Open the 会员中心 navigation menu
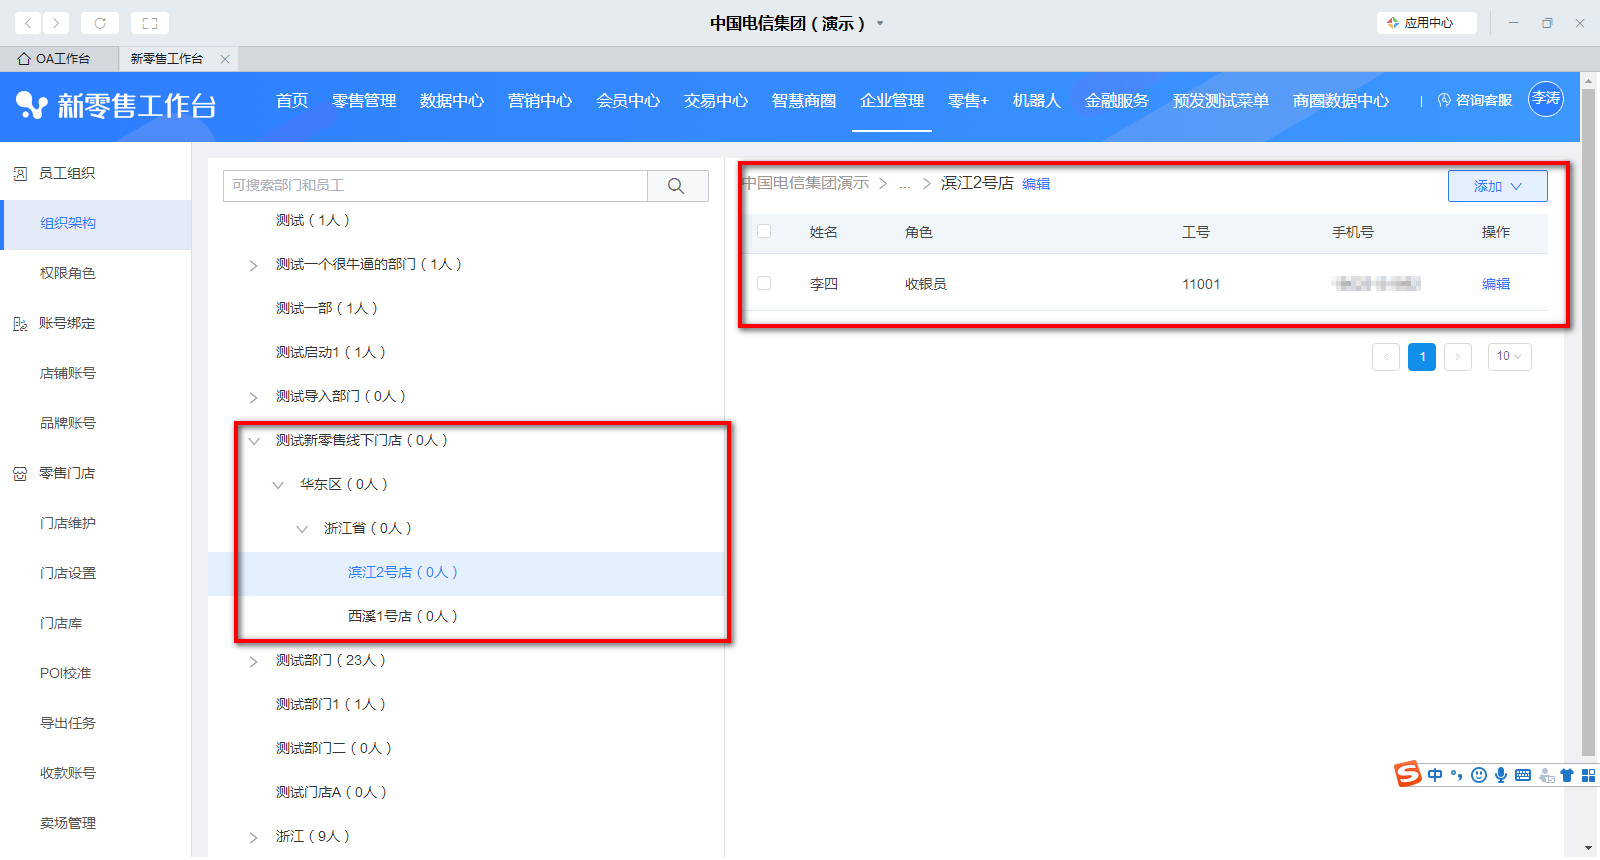1600x860 pixels. click(x=628, y=101)
